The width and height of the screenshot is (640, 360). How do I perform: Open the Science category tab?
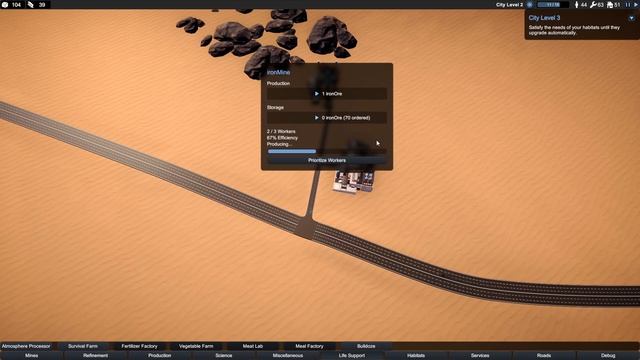224,356
